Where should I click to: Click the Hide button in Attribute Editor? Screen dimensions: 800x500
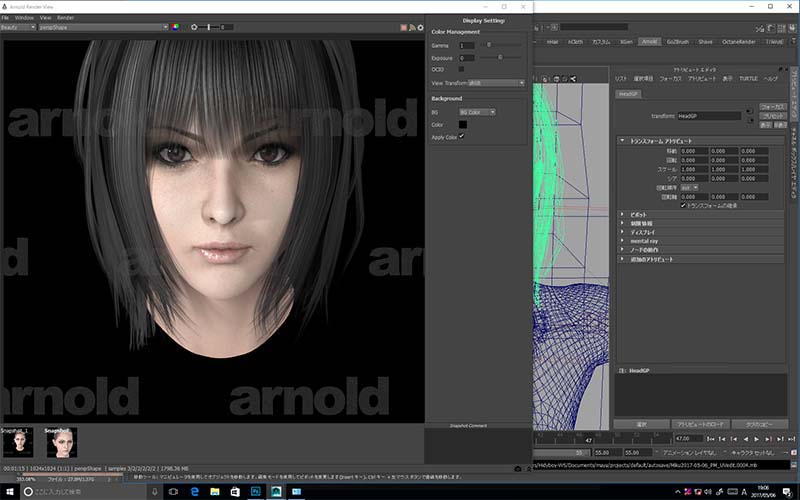780,124
